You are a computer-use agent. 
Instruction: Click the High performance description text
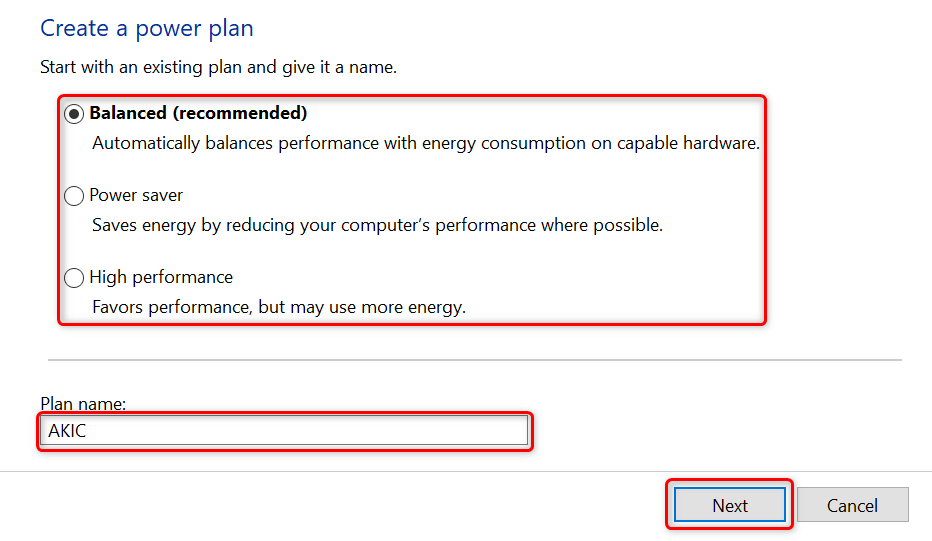coord(279,307)
